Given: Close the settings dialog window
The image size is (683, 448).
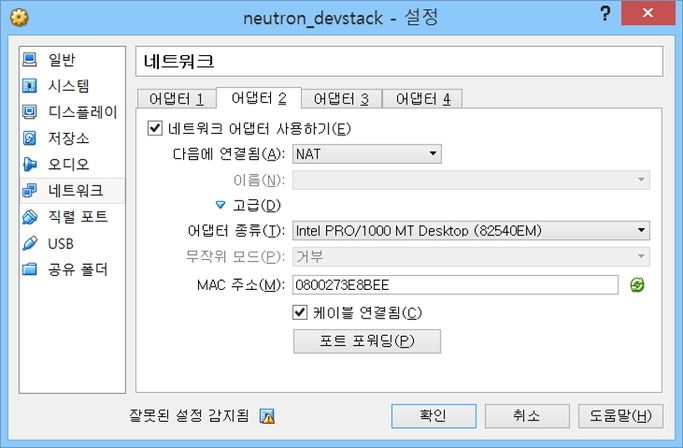Looking at the screenshot, I should [x=648, y=13].
